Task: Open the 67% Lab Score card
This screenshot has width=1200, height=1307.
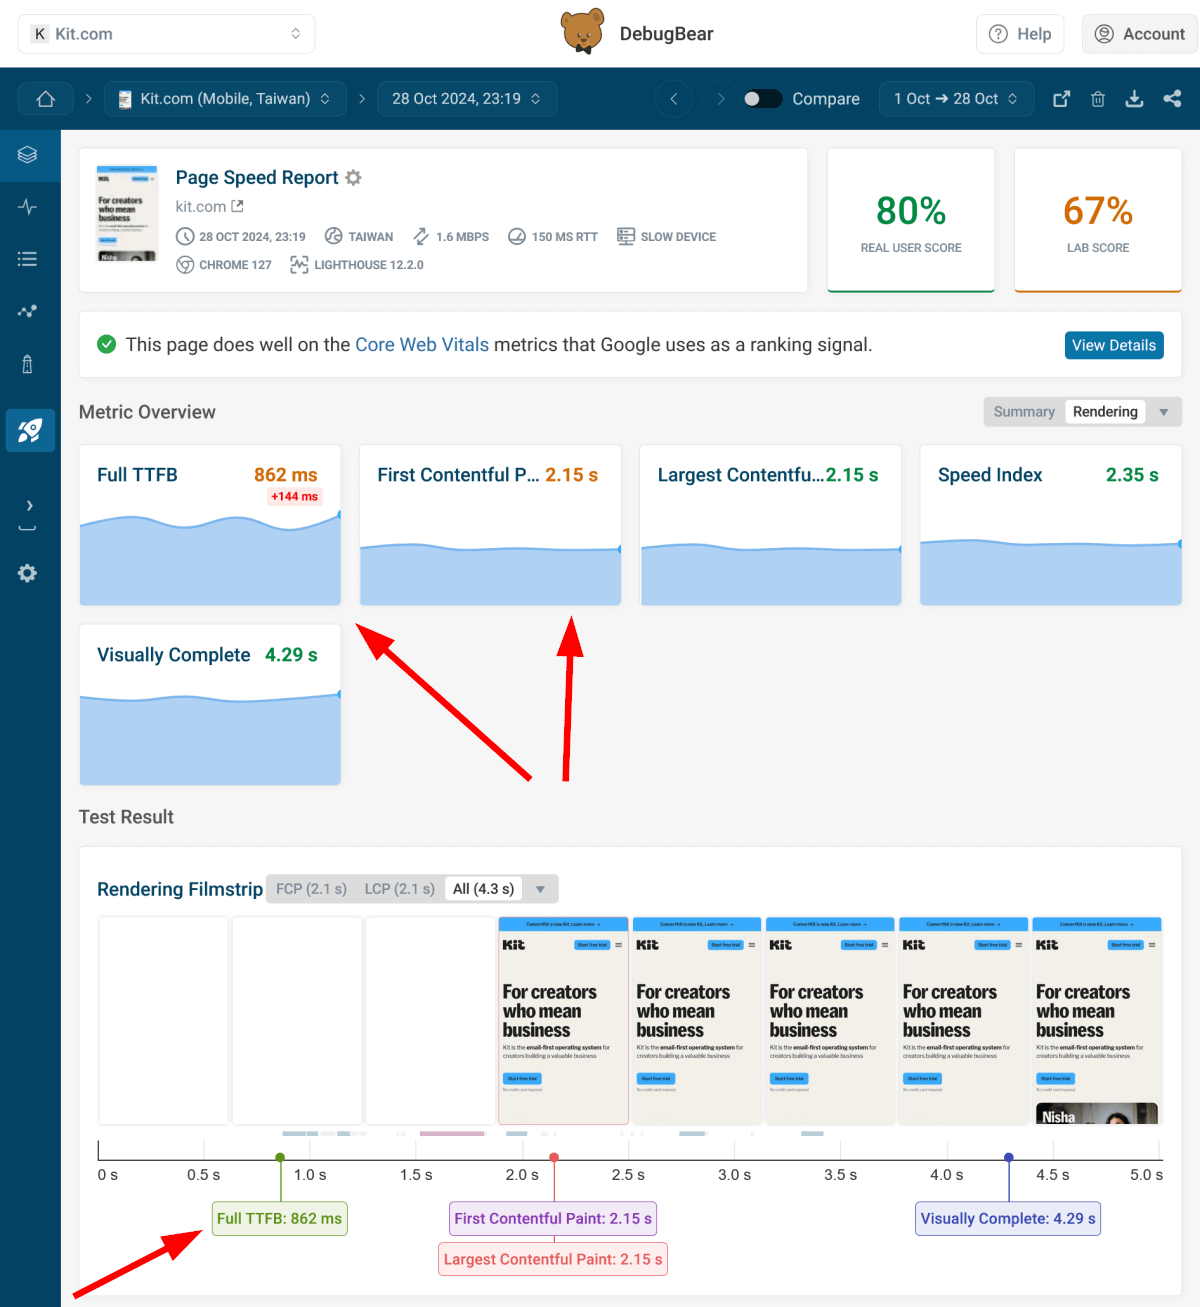Action: (1098, 220)
